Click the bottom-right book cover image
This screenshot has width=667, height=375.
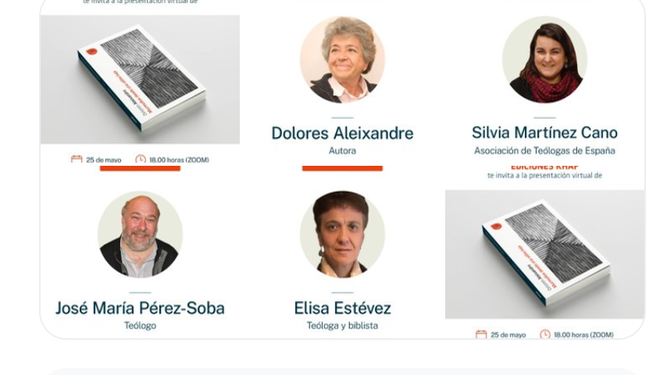point(544,254)
